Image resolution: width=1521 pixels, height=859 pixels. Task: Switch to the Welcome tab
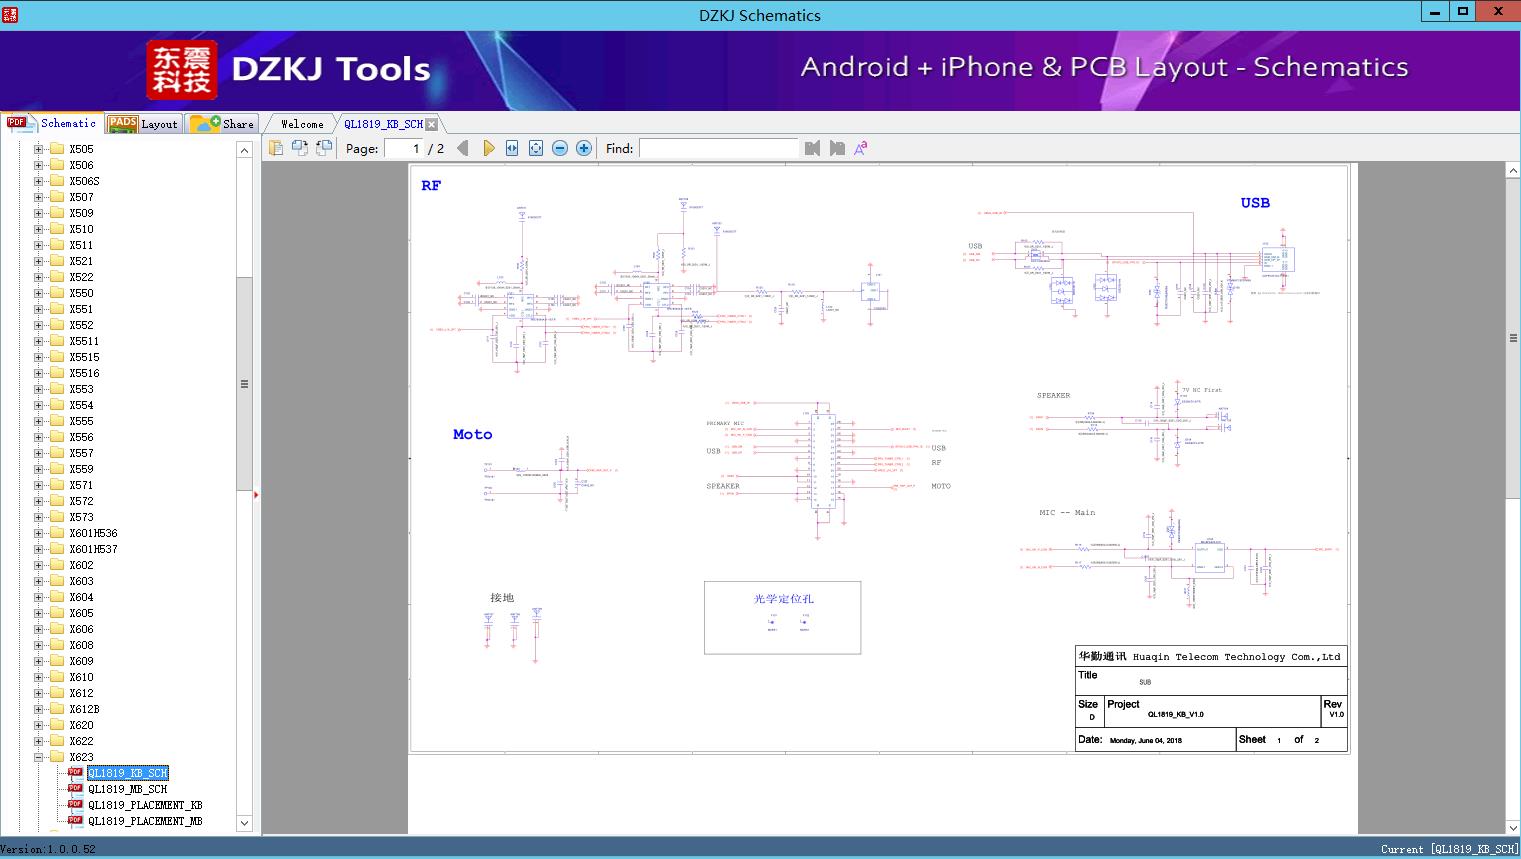pos(301,124)
